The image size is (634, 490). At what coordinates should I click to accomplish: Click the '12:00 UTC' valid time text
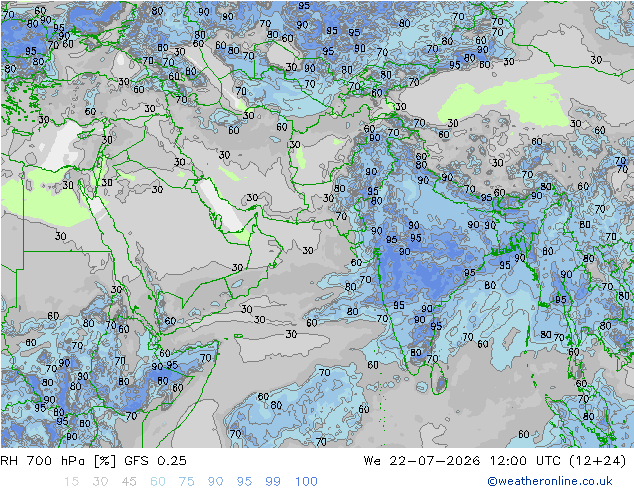click(525, 461)
